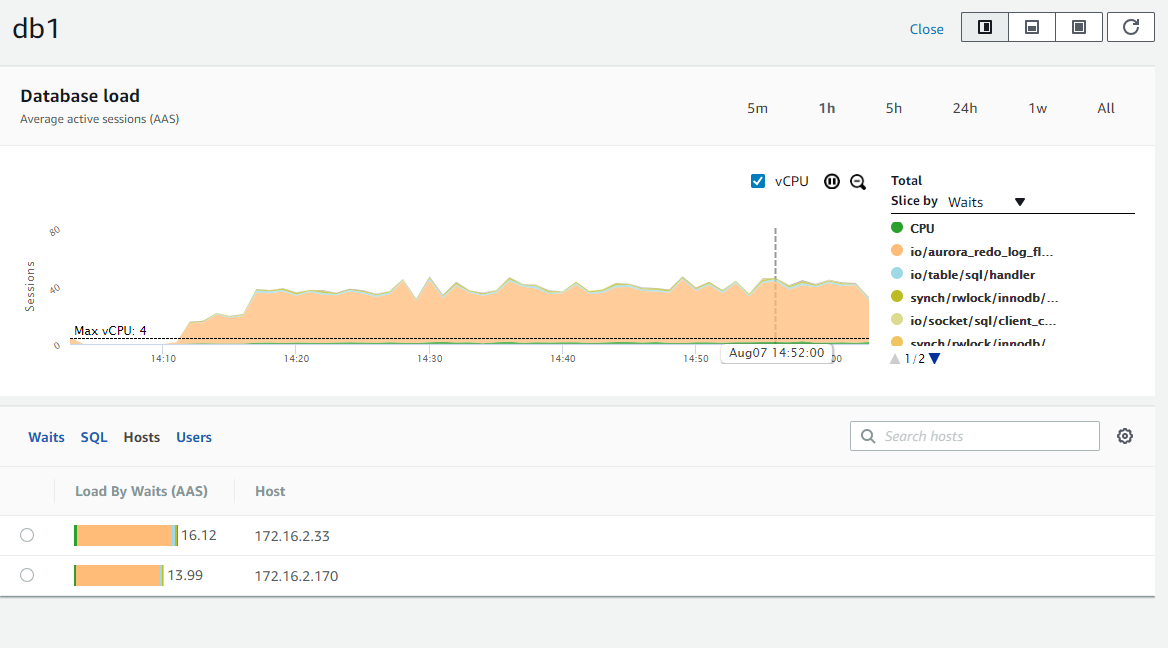Set time range to 5h
The image size is (1168, 648).
click(x=894, y=108)
